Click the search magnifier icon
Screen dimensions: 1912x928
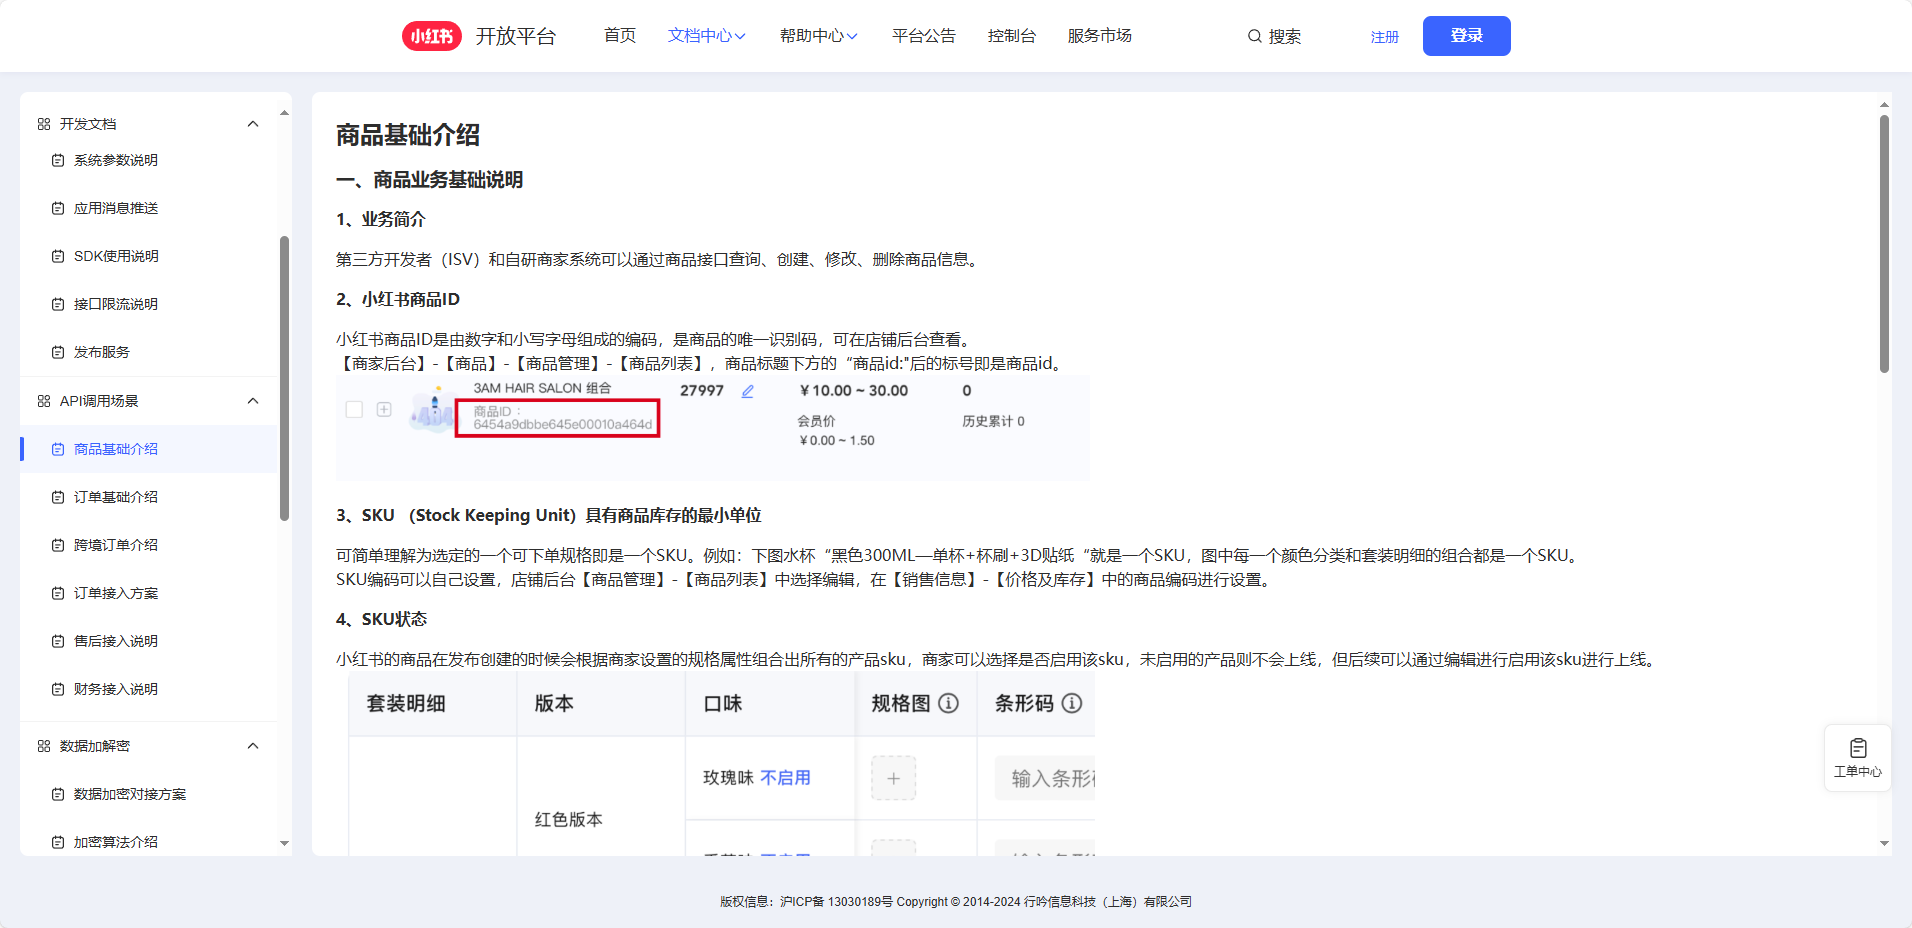tap(1254, 36)
